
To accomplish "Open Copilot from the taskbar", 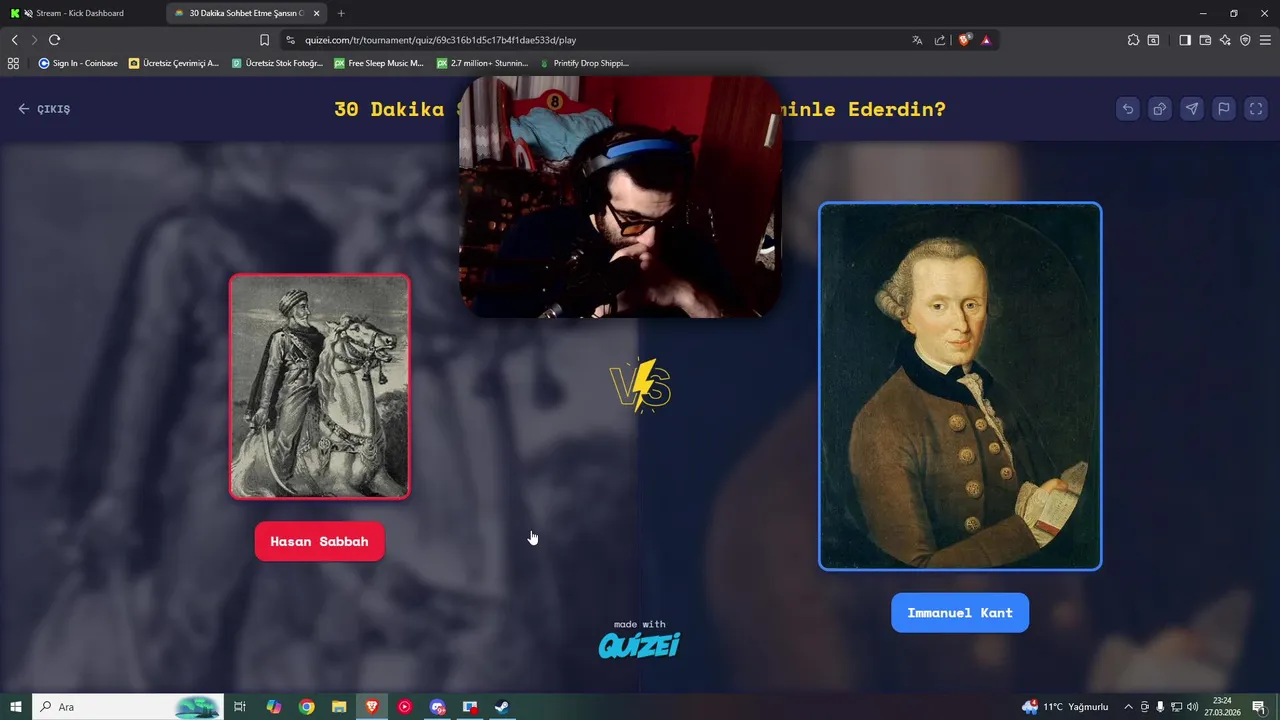I will click(x=274, y=707).
